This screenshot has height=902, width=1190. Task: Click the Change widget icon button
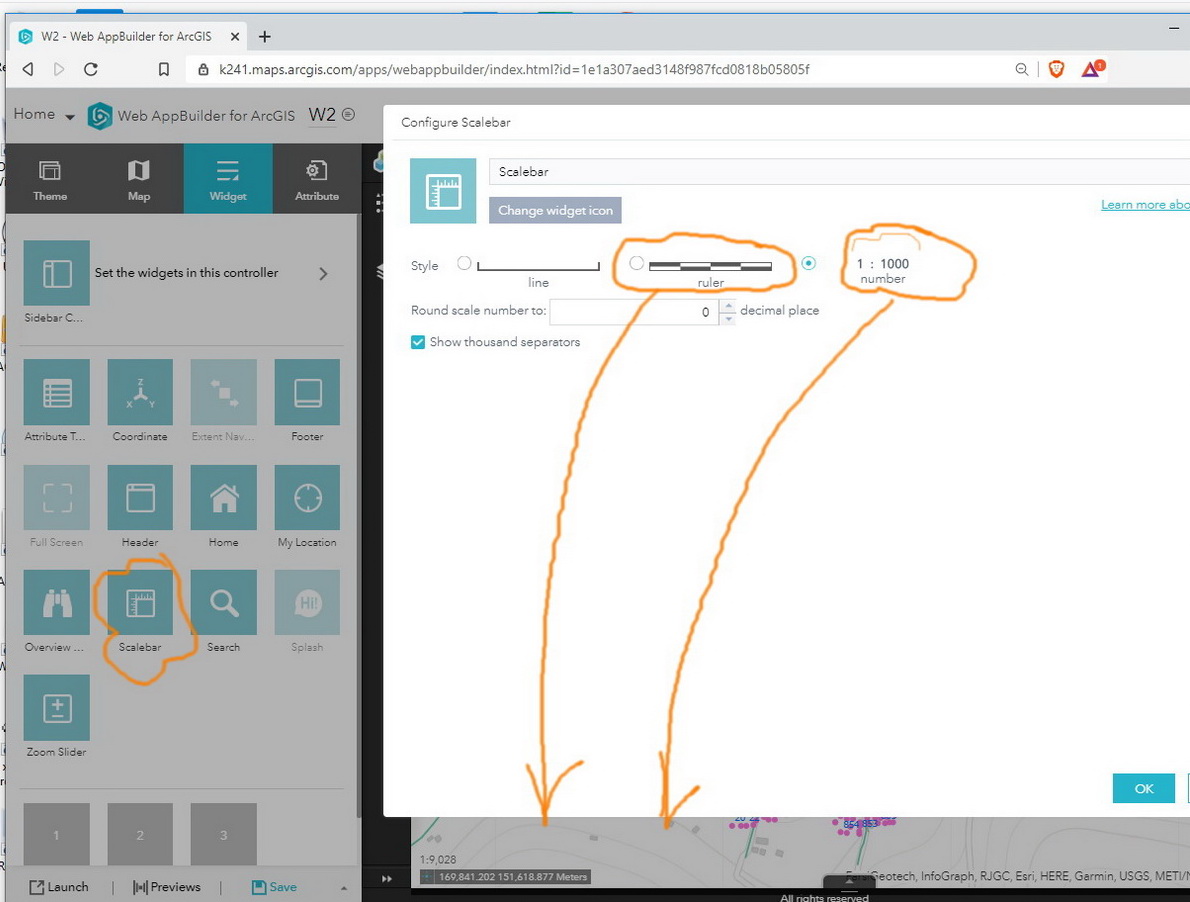point(555,210)
